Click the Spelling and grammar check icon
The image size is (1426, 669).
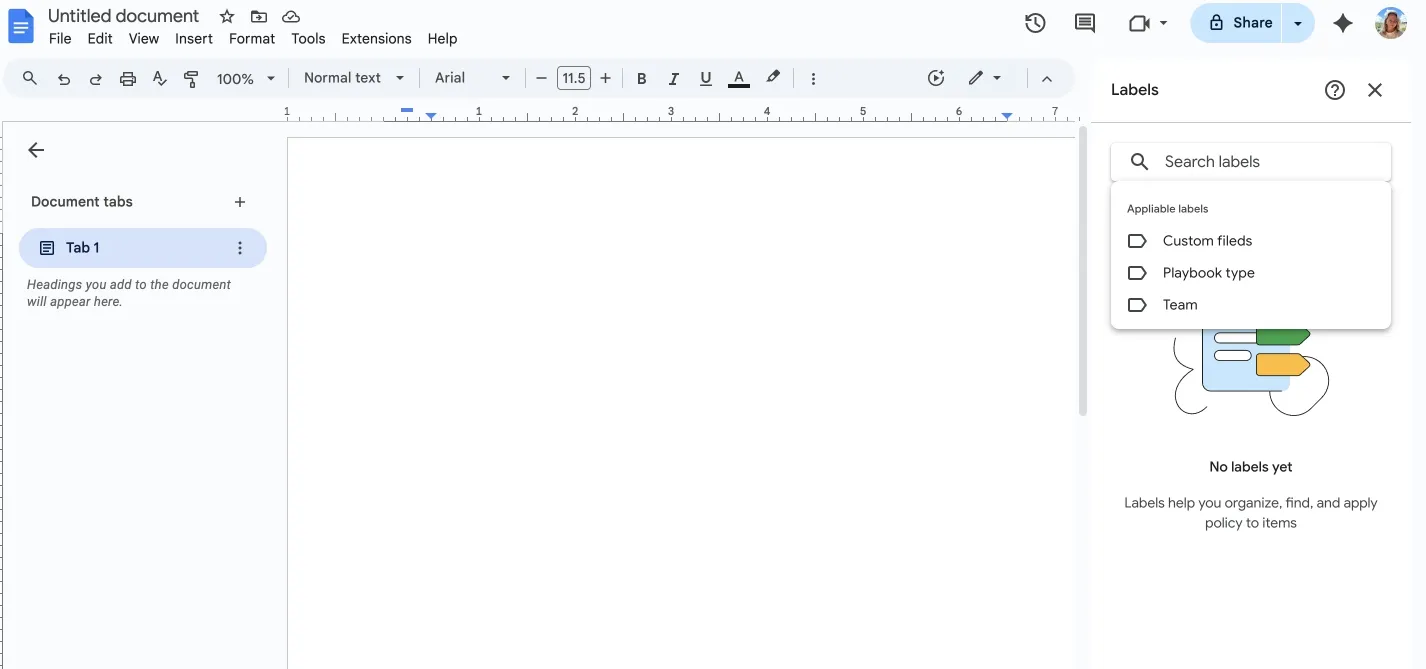[159, 77]
